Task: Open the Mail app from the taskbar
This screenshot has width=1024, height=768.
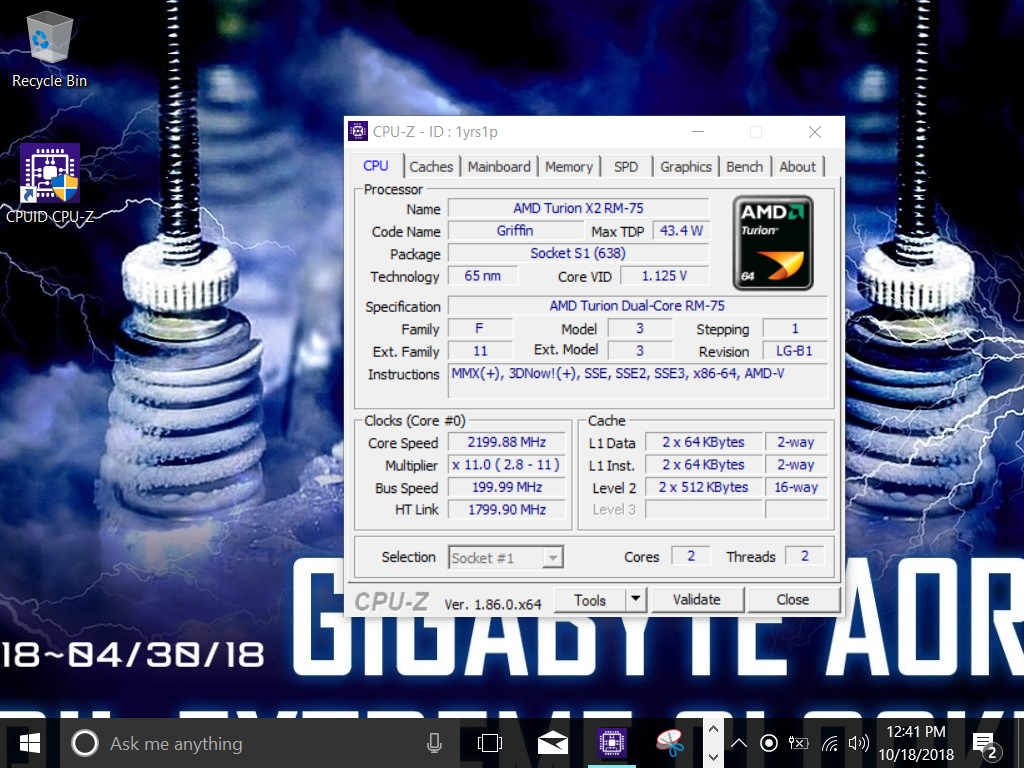Action: coord(552,743)
